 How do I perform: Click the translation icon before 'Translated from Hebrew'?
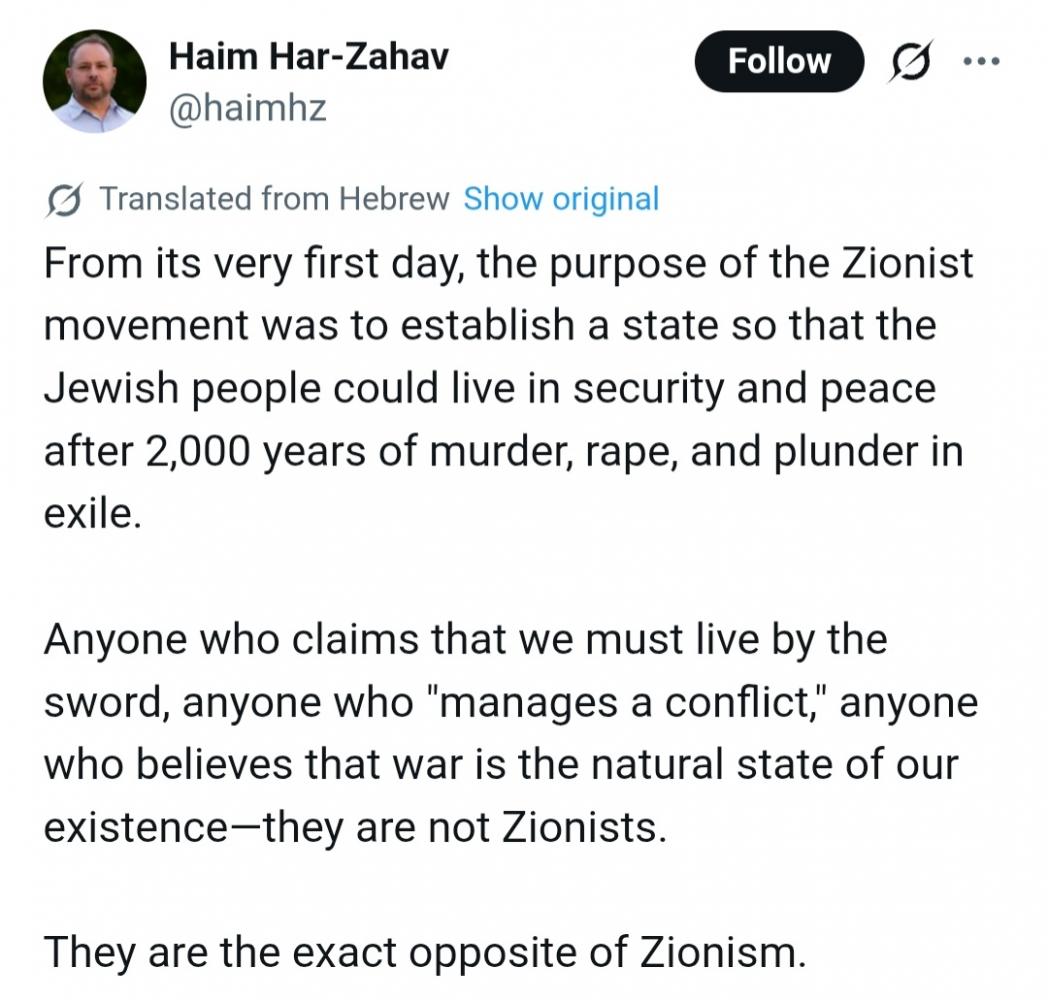64,199
